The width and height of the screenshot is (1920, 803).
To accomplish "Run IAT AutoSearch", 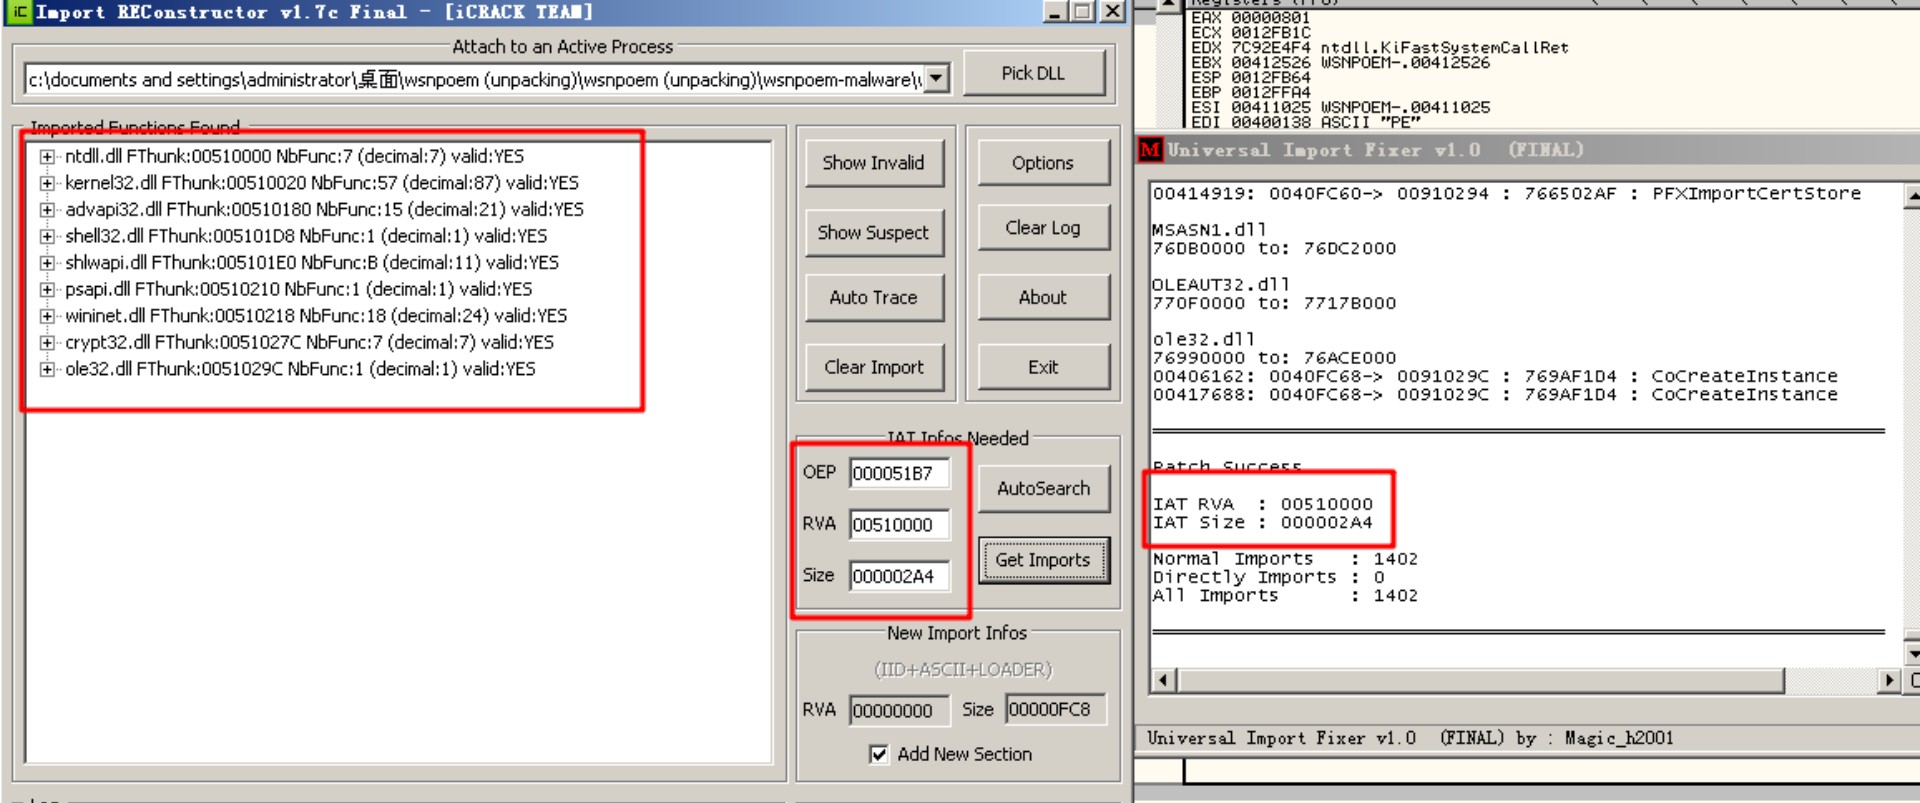I will click(x=1043, y=488).
